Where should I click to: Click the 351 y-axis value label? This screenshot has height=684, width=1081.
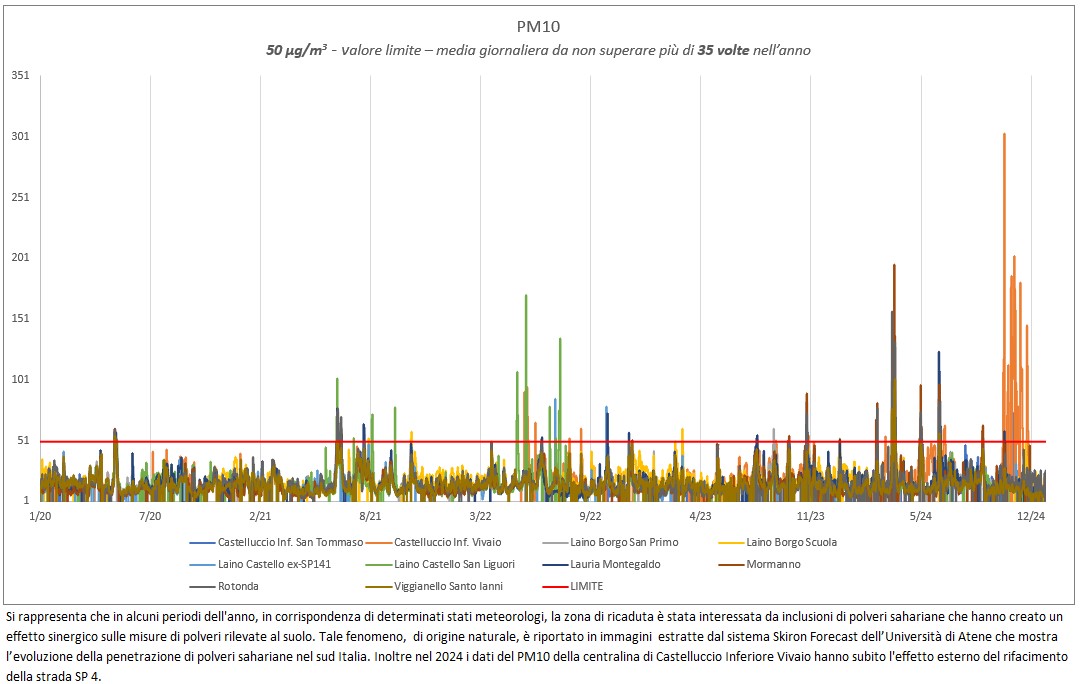point(20,75)
